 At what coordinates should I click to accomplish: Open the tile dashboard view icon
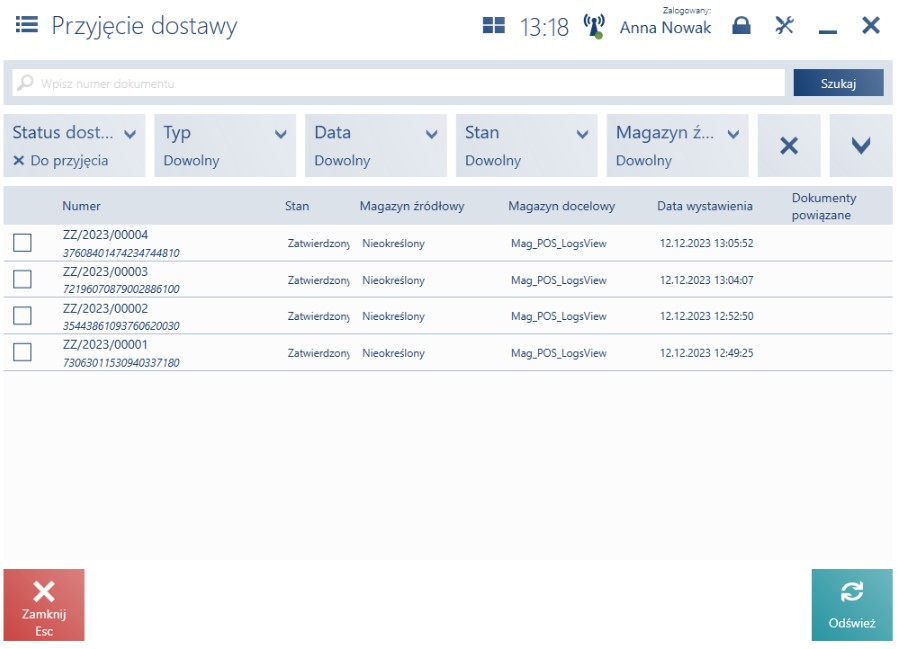click(x=494, y=26)
